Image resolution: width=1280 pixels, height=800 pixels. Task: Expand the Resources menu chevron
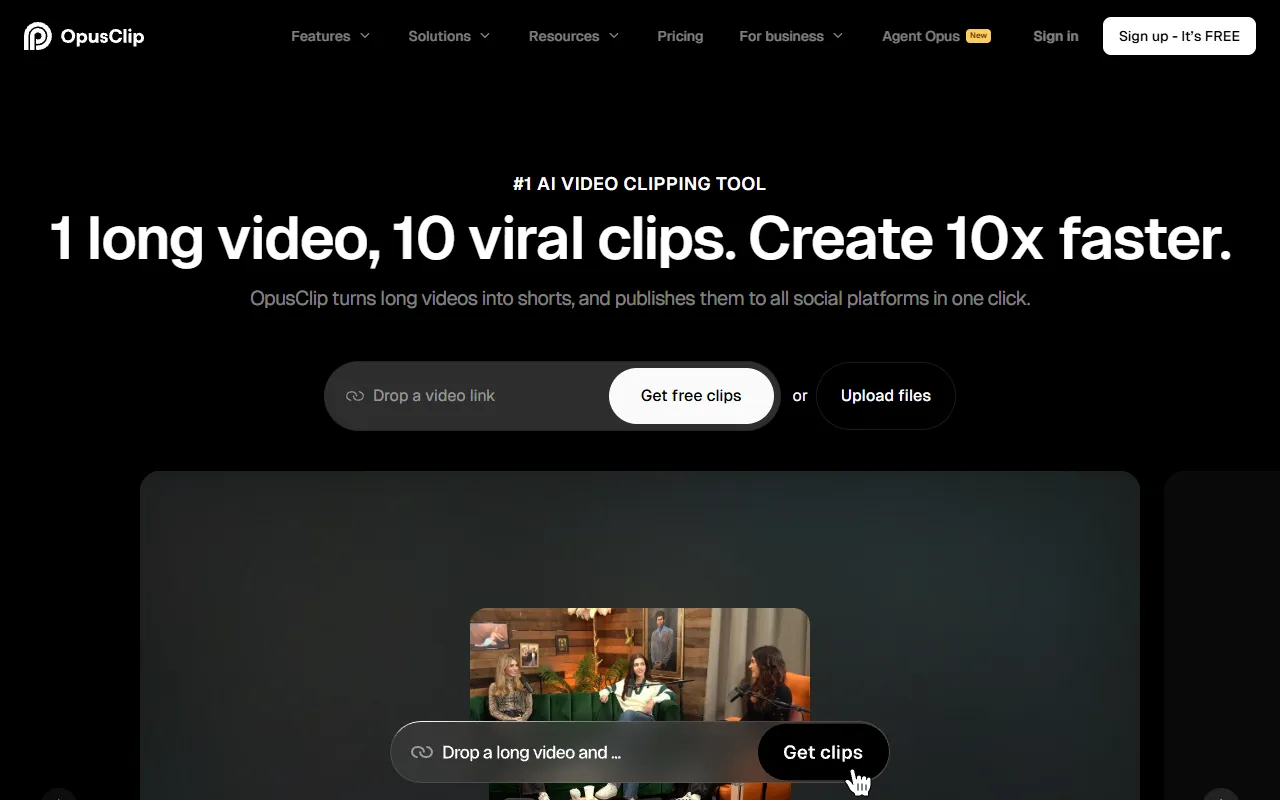tap(614, 36)
